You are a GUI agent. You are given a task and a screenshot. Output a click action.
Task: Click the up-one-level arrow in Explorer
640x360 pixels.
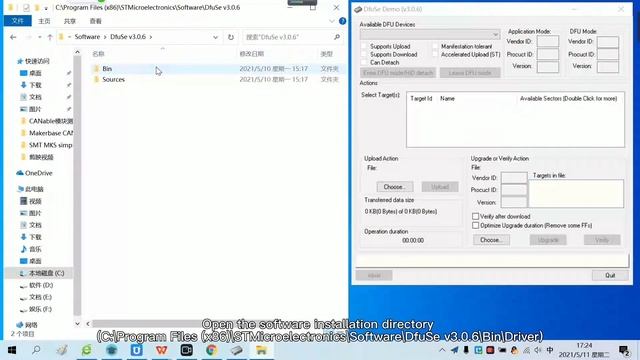[x=50, y=37]
